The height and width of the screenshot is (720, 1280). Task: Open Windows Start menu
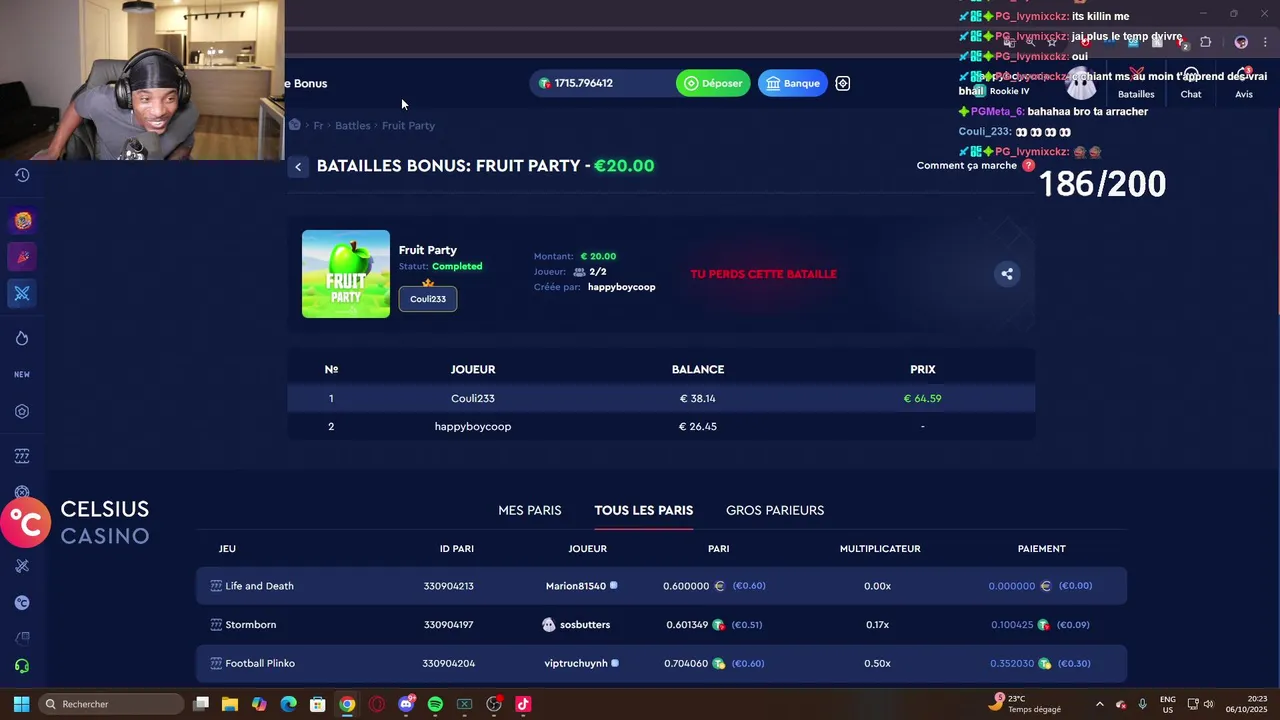click(x=21, y=704)
